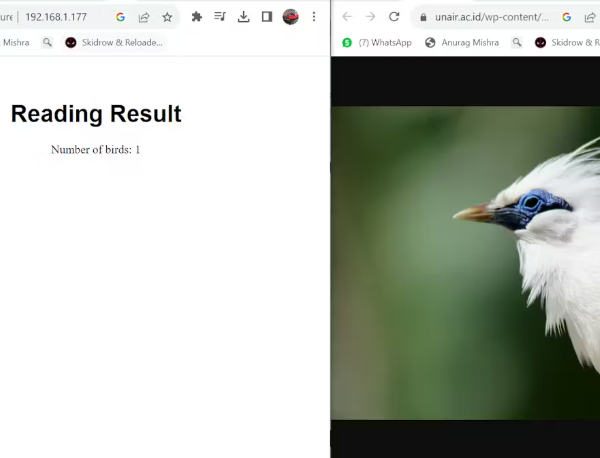600x458 pixels.
Task: Open the Chrome profile avatar
Action: point(290,16)
